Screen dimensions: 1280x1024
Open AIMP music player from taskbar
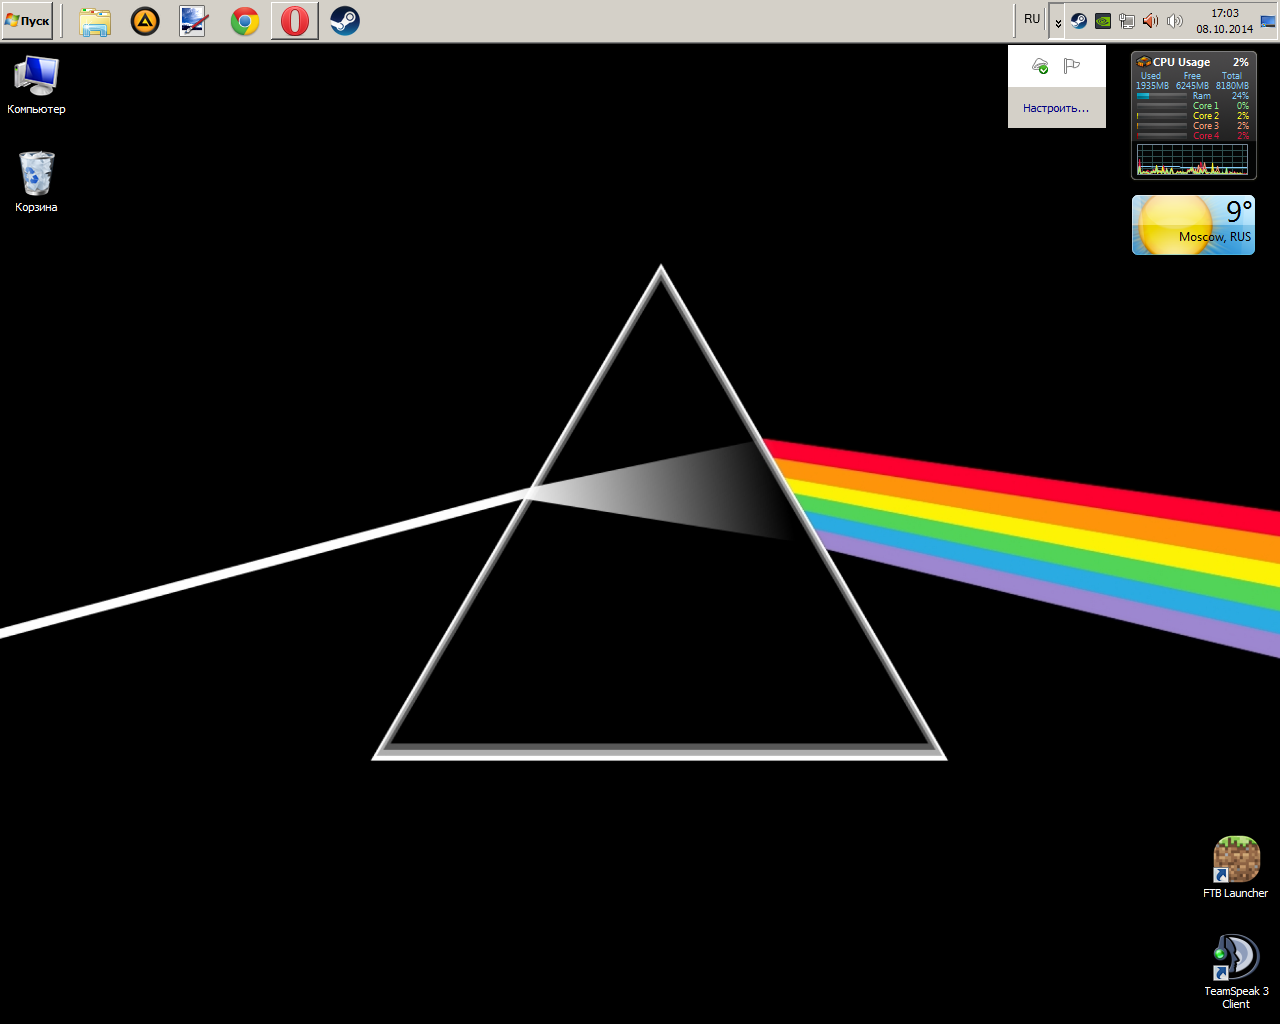click(145, 21)
